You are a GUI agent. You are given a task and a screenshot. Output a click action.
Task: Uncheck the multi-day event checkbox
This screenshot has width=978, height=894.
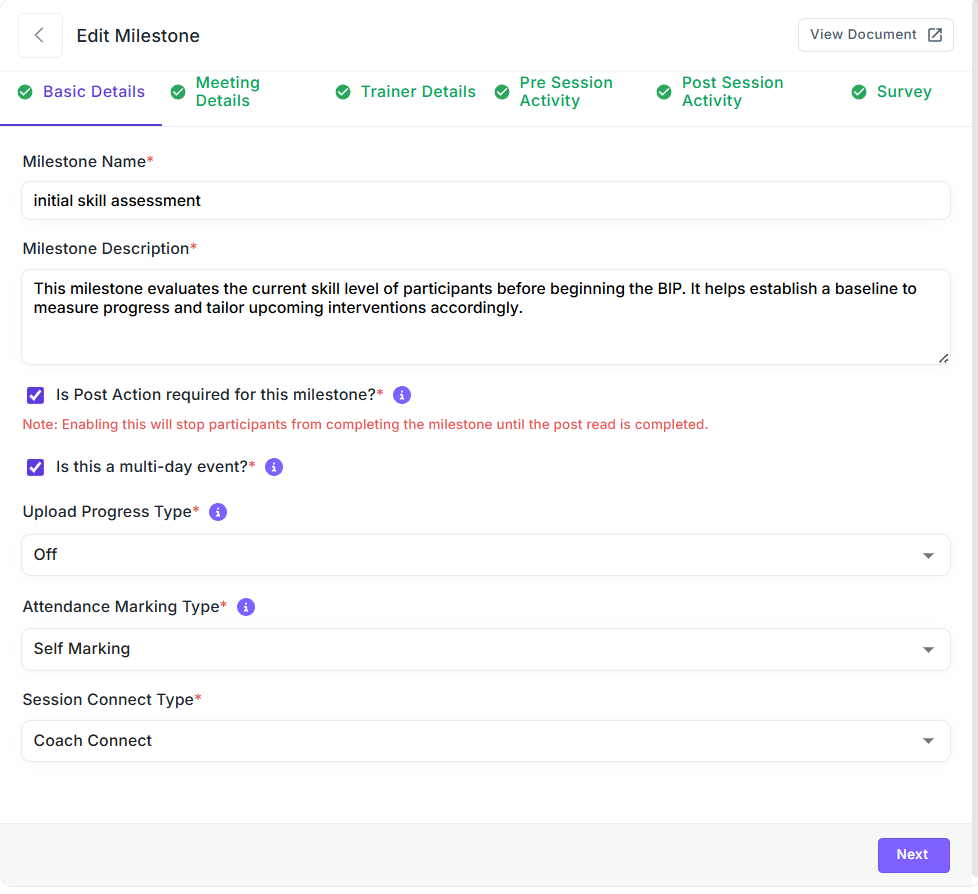click(36, 467)
